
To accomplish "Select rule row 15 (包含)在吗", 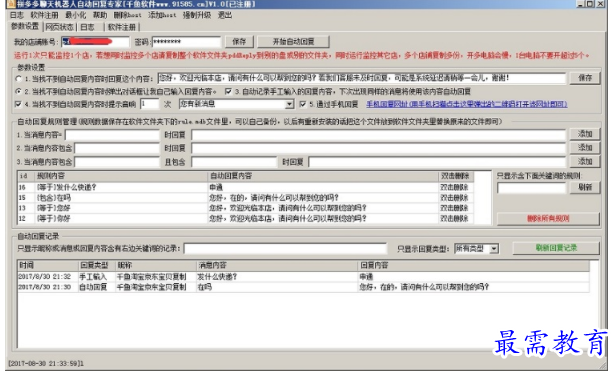I will coord(246,198).
